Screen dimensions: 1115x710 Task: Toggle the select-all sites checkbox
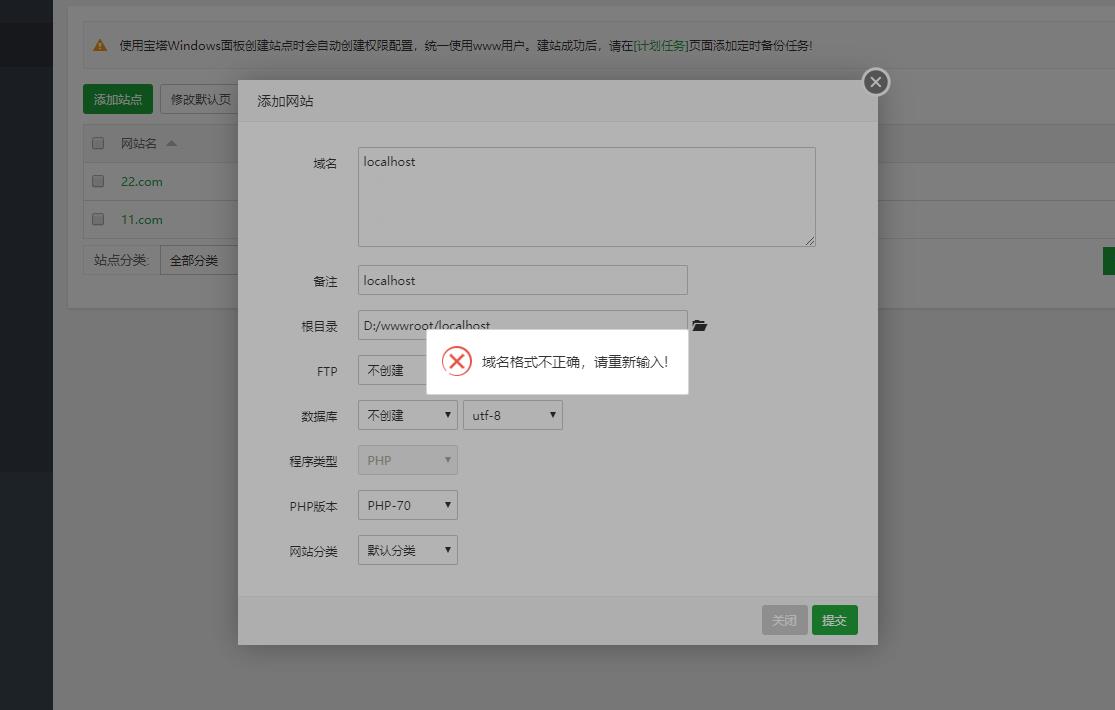(98, 143)
